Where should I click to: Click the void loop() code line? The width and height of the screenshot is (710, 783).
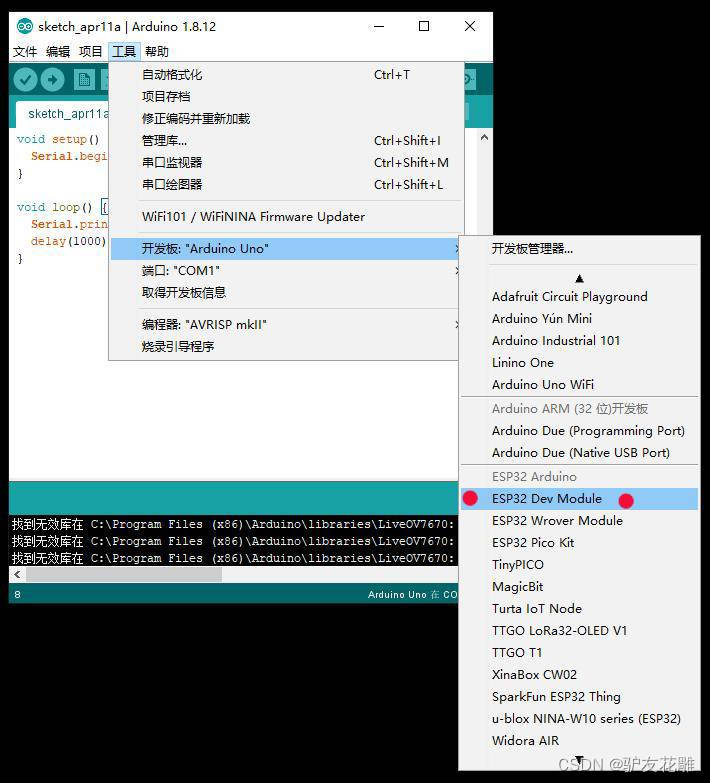pyautogui.click(x=62, y=207)
